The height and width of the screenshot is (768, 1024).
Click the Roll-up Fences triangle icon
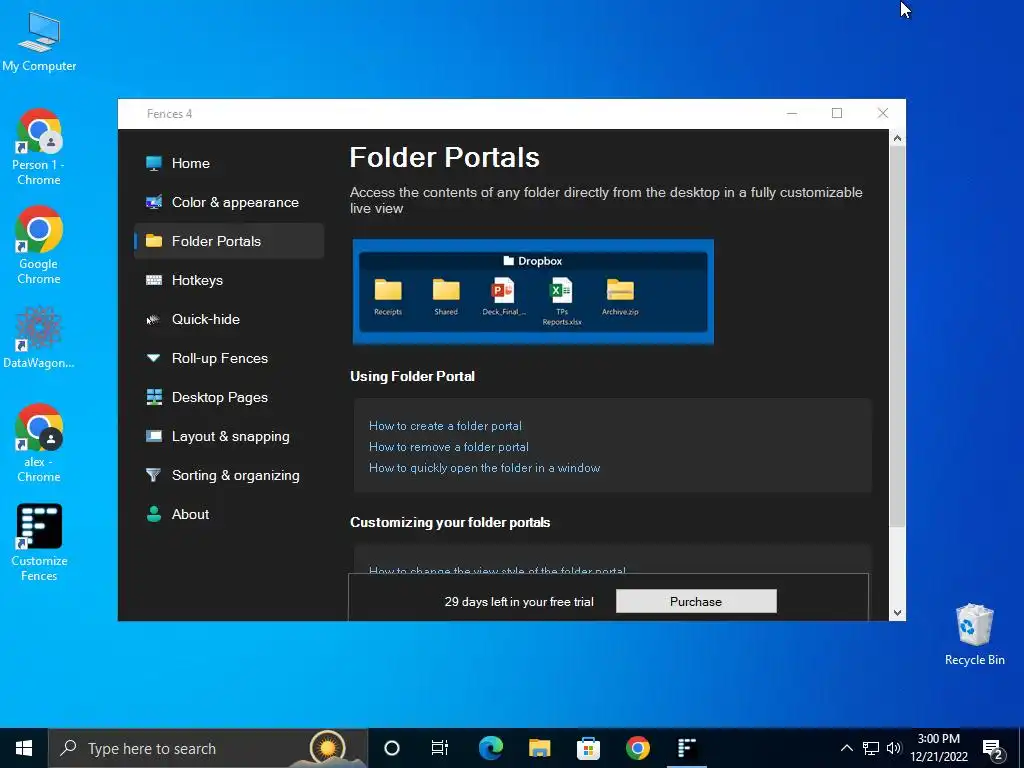(x=154, y=358)
